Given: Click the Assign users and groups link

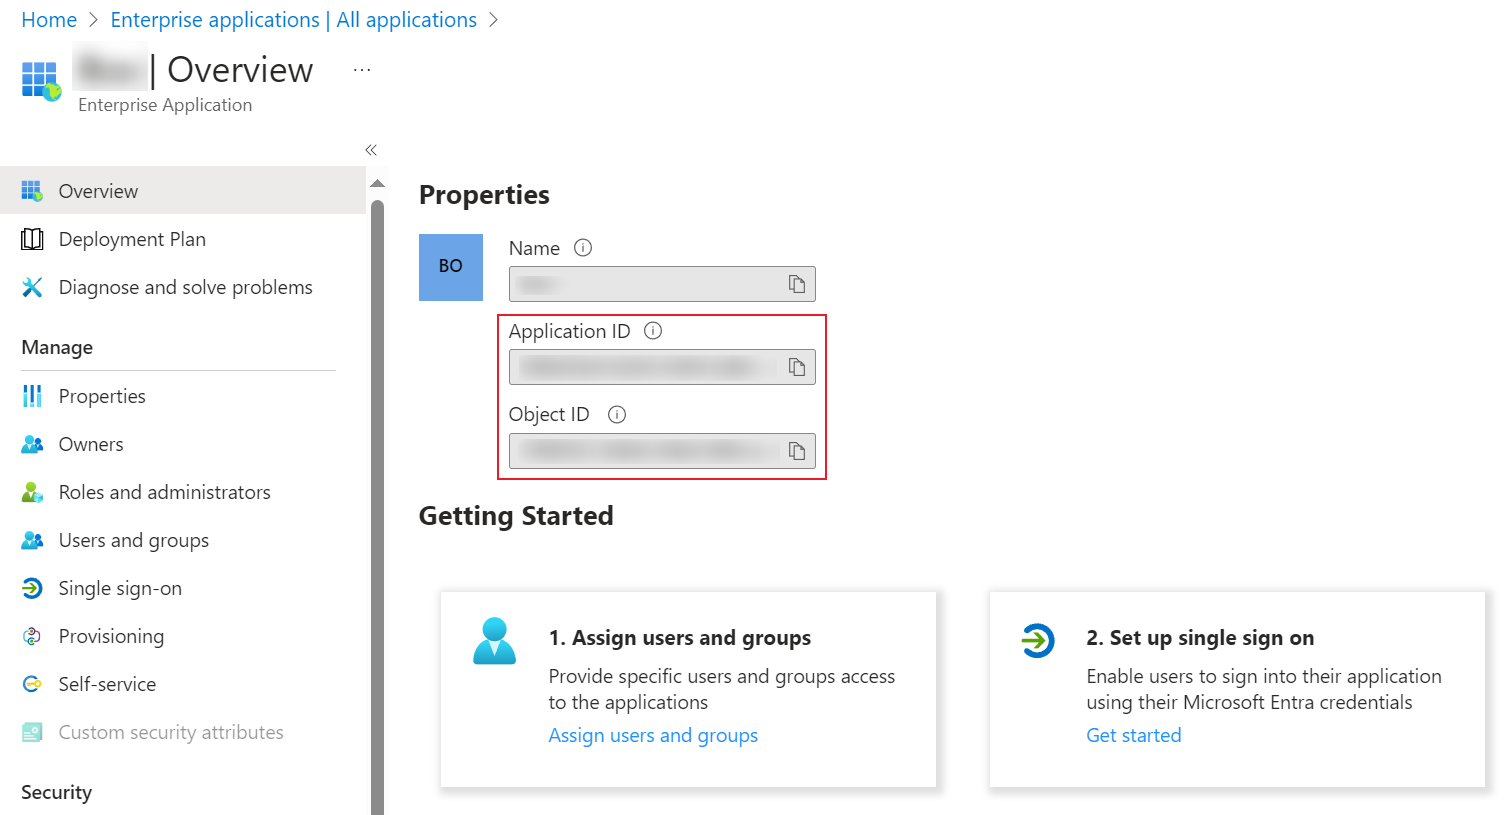Looking at the screenshot, I should tap(653, 735).
